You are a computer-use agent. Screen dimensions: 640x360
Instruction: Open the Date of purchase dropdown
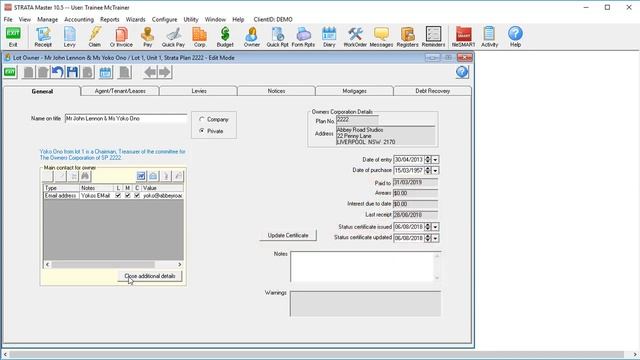[435, 170]
